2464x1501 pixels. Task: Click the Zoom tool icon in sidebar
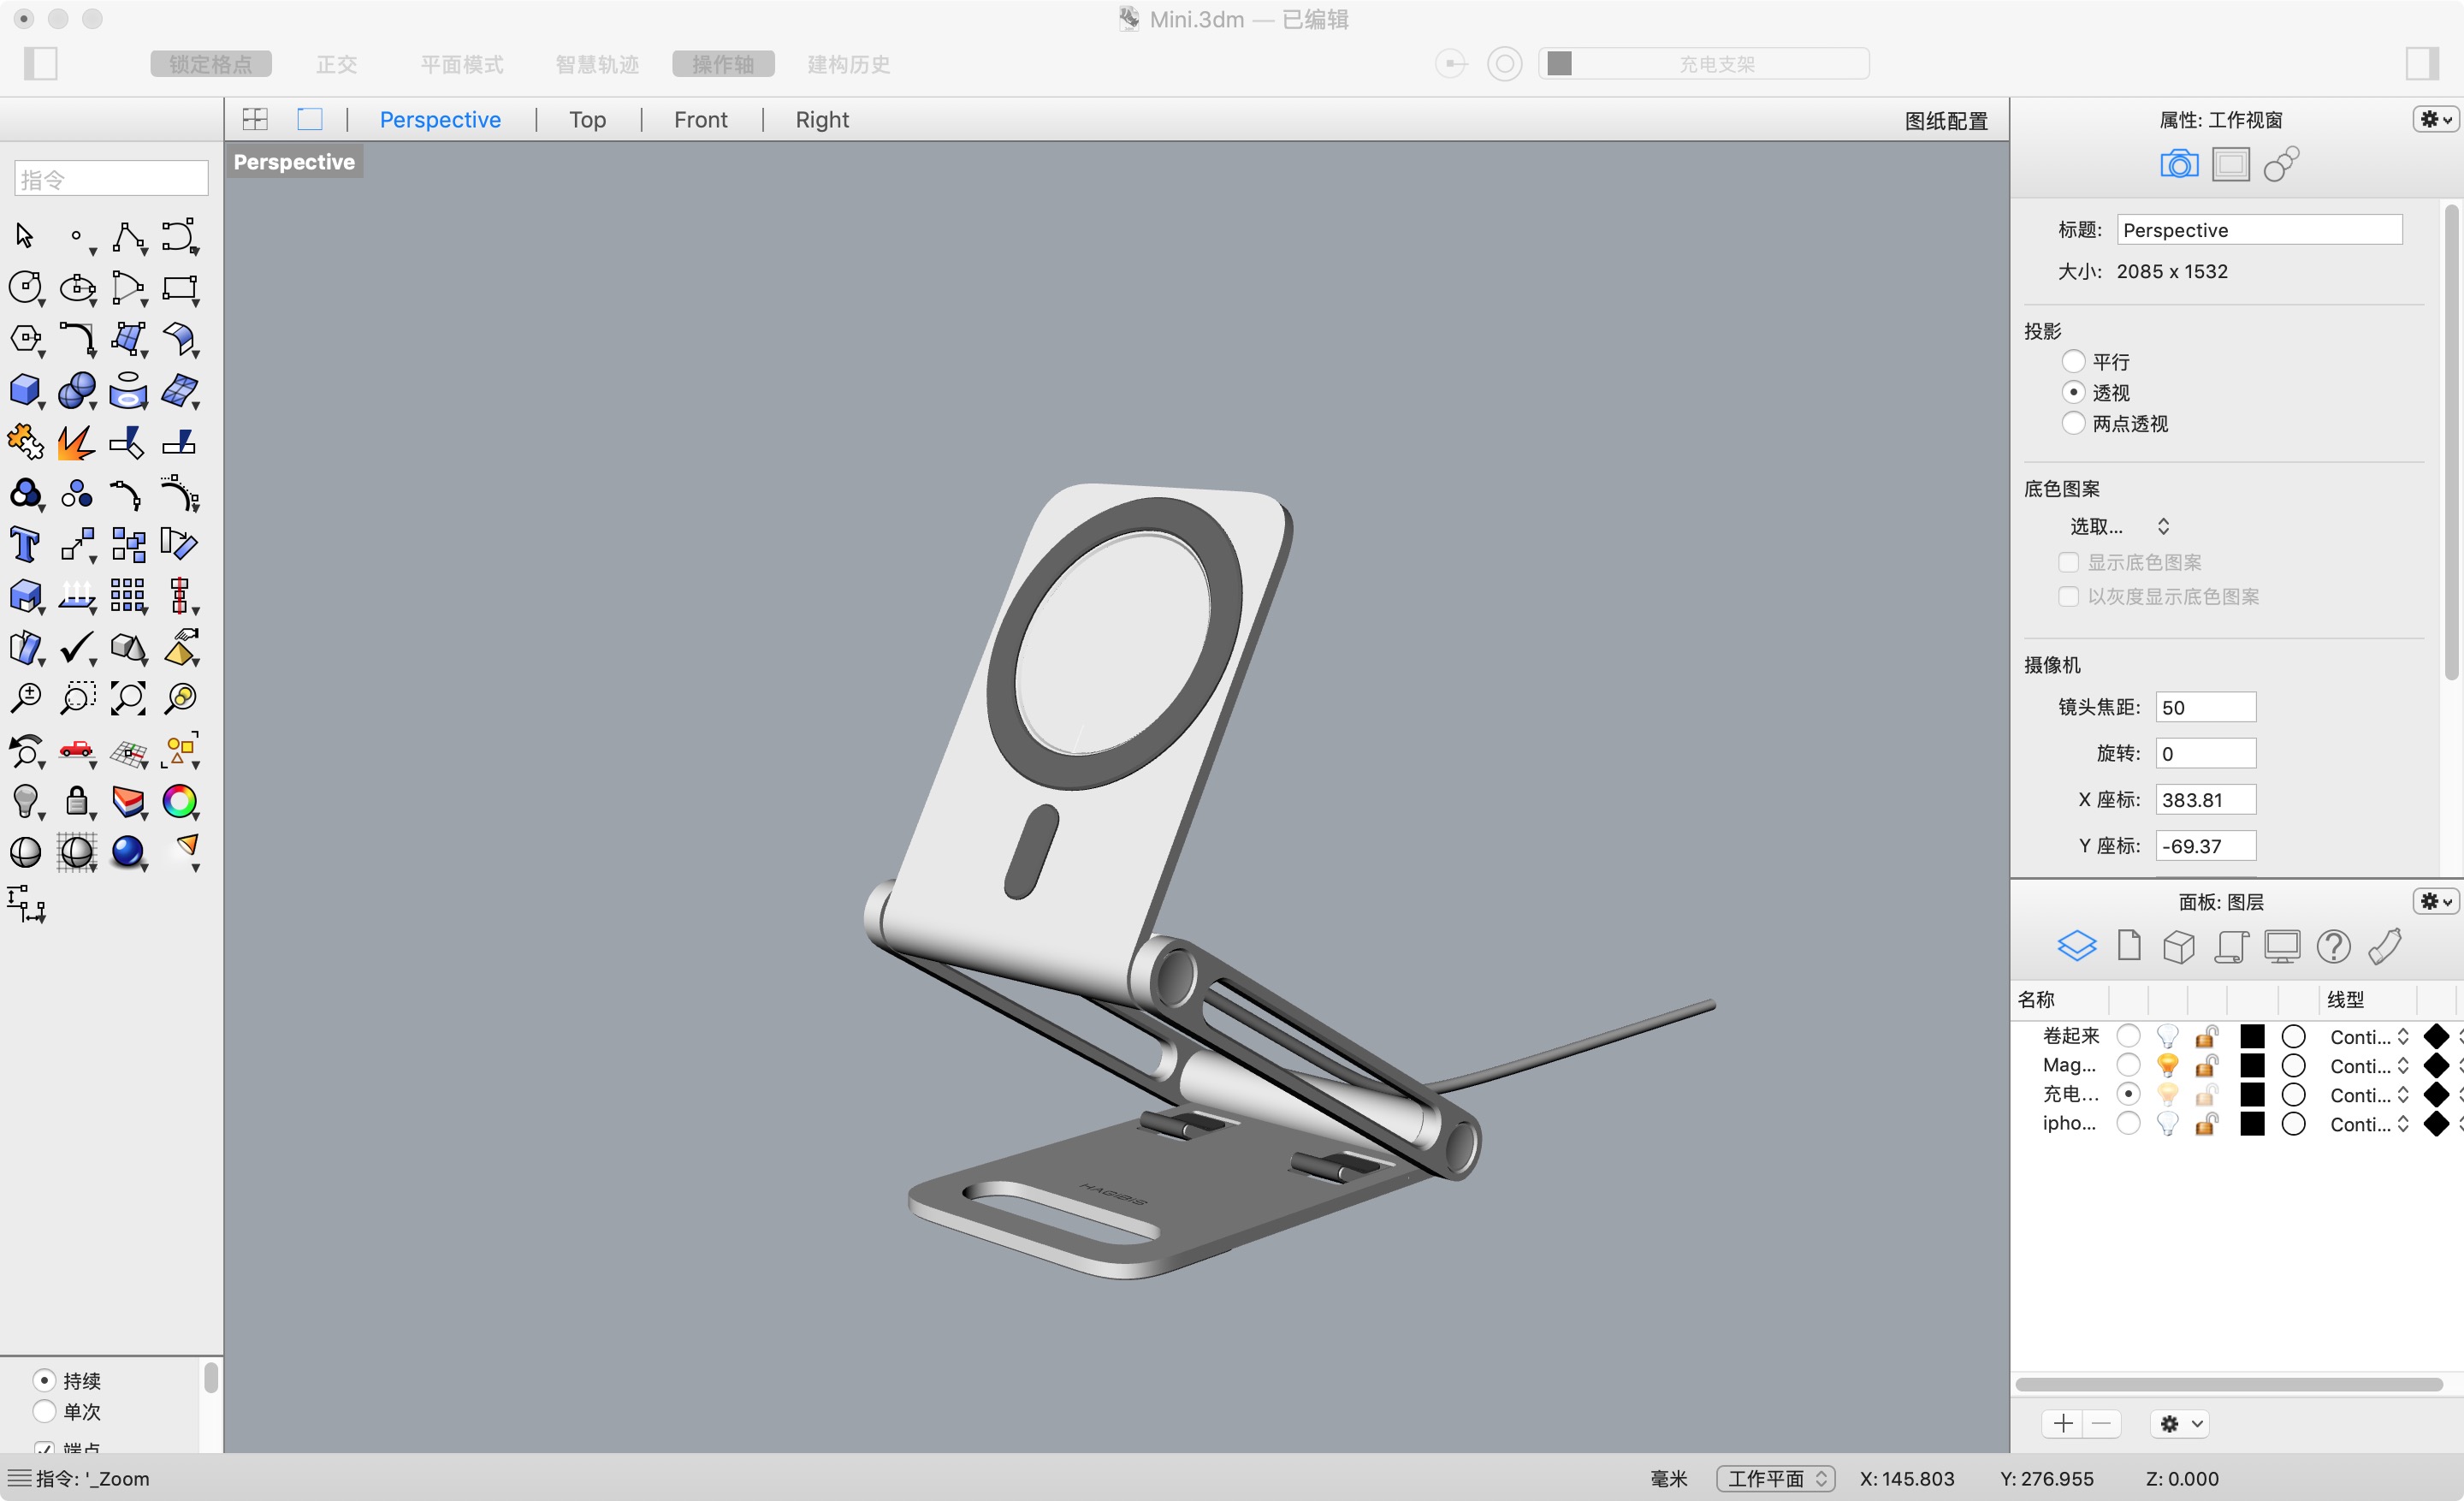26,698
